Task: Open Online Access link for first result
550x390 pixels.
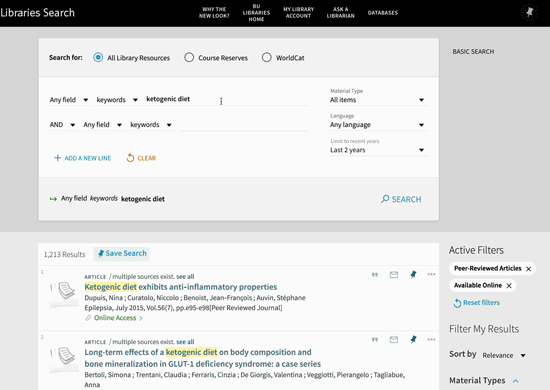Action: coord(115,318)
